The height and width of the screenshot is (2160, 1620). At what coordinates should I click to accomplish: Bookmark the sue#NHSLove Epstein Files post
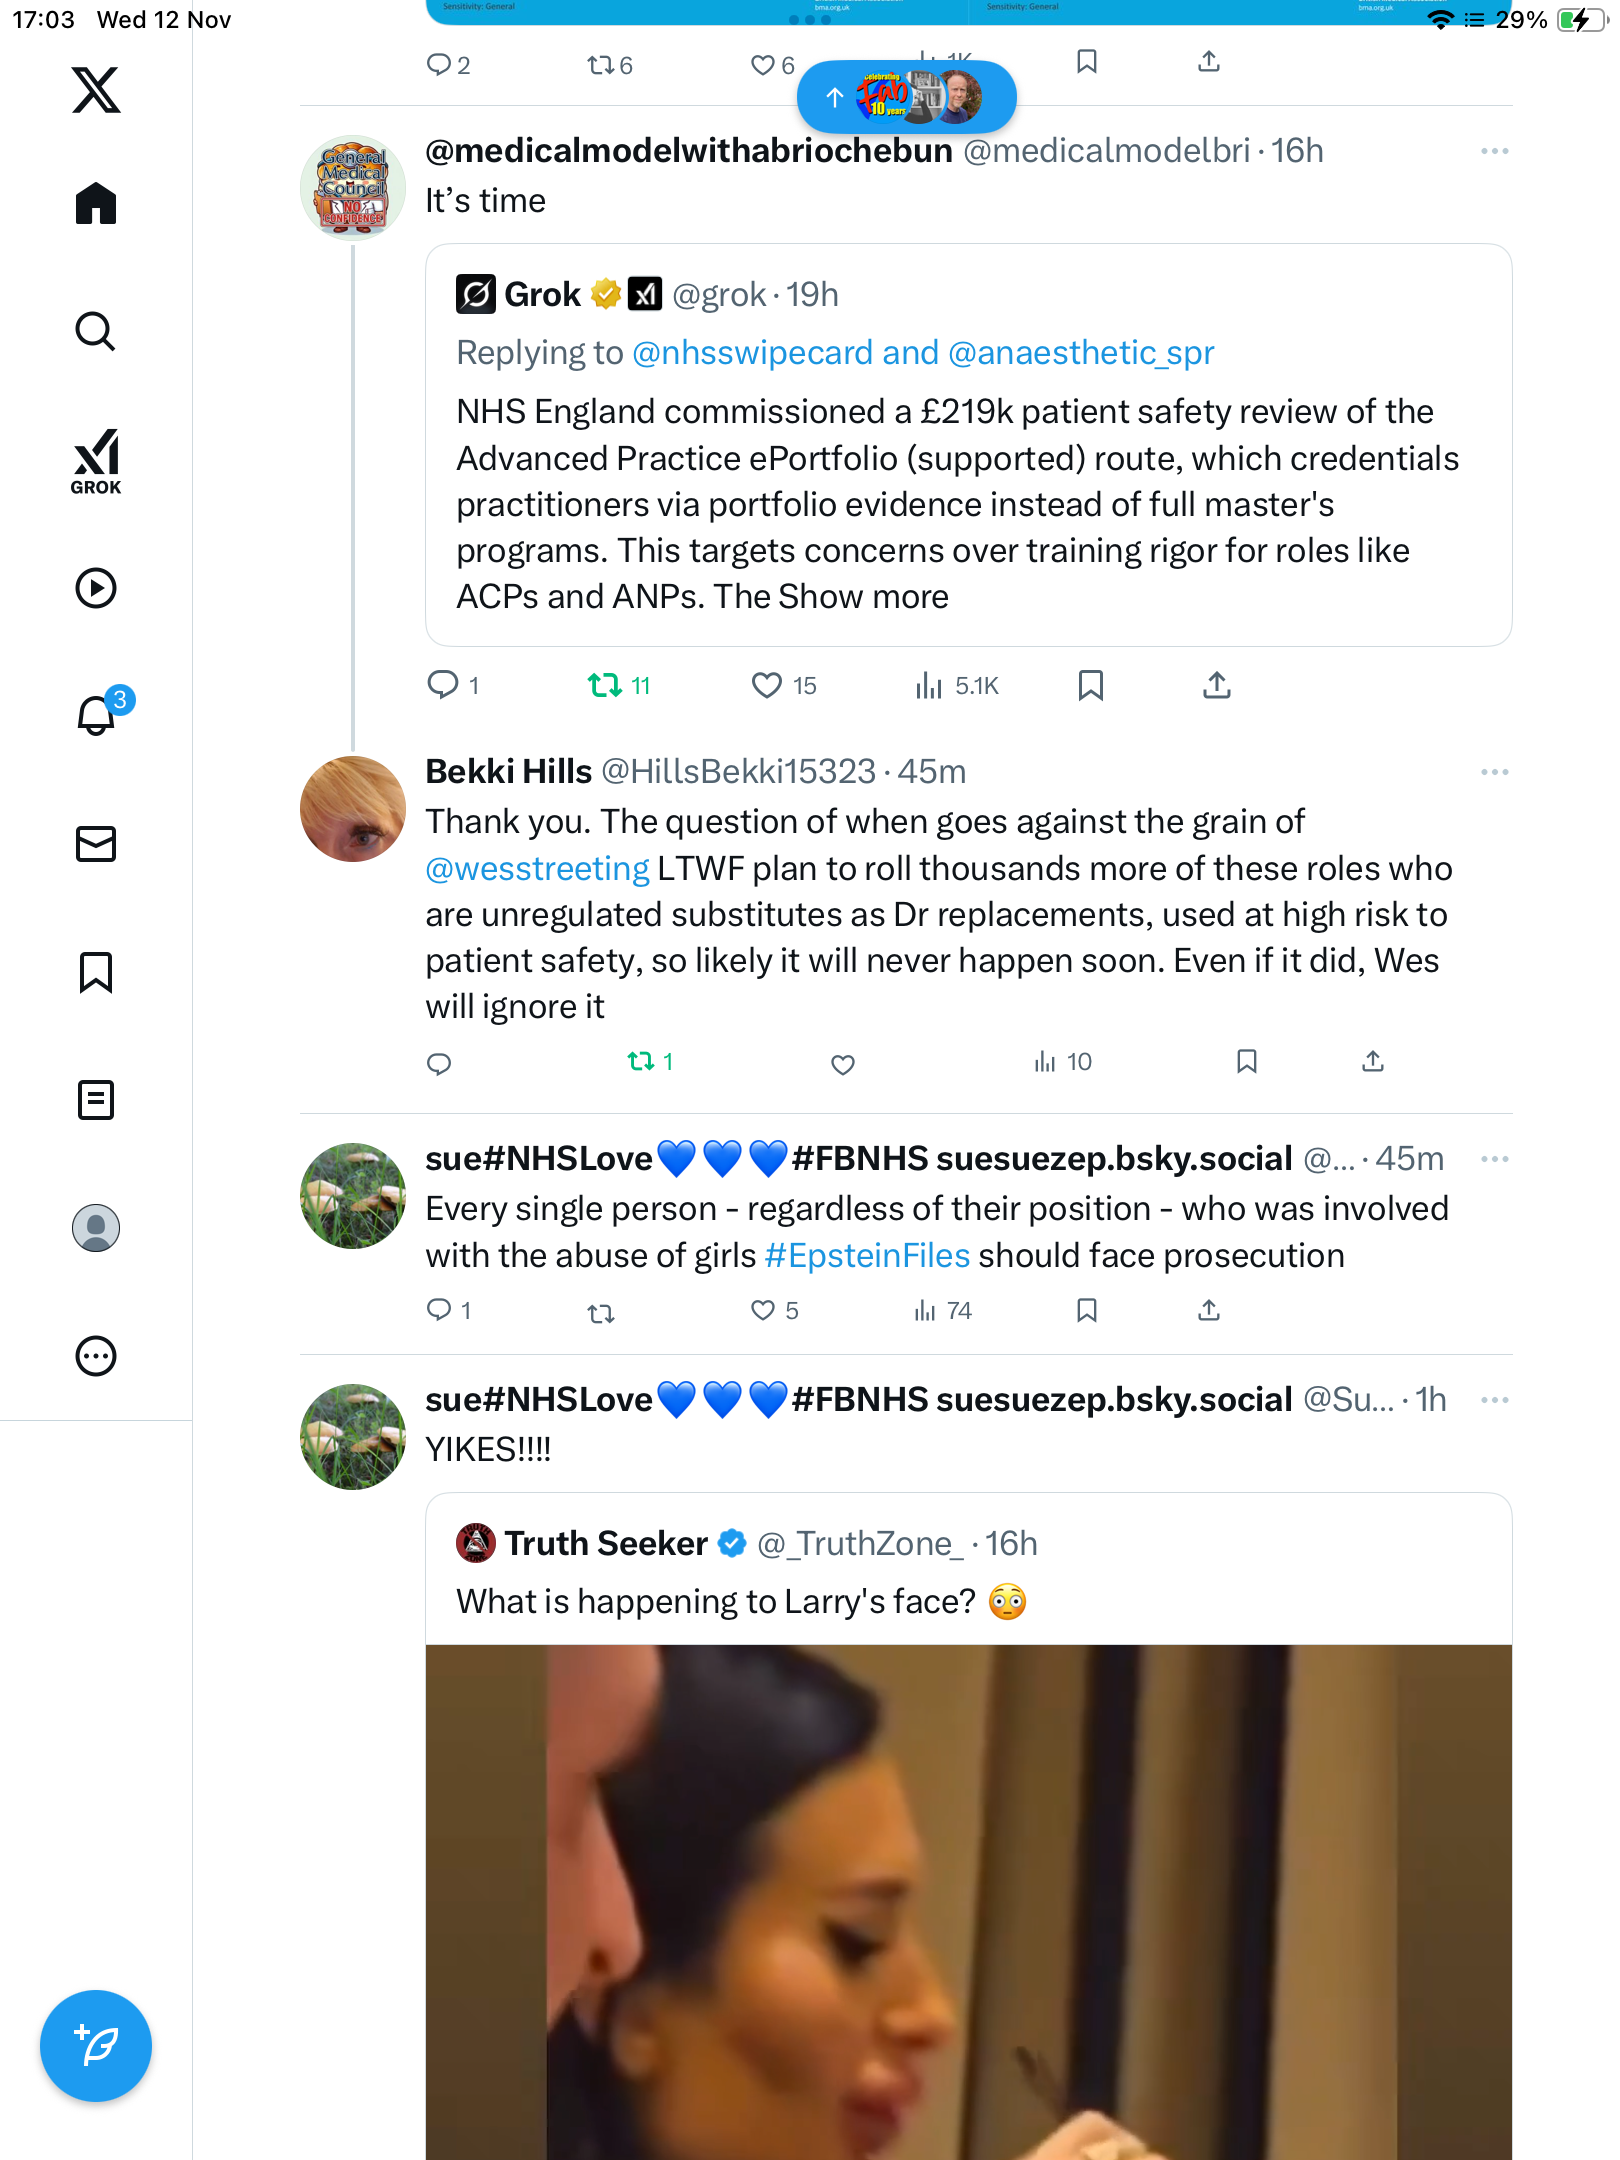pyautogui.click(x=1087, y=1310)
